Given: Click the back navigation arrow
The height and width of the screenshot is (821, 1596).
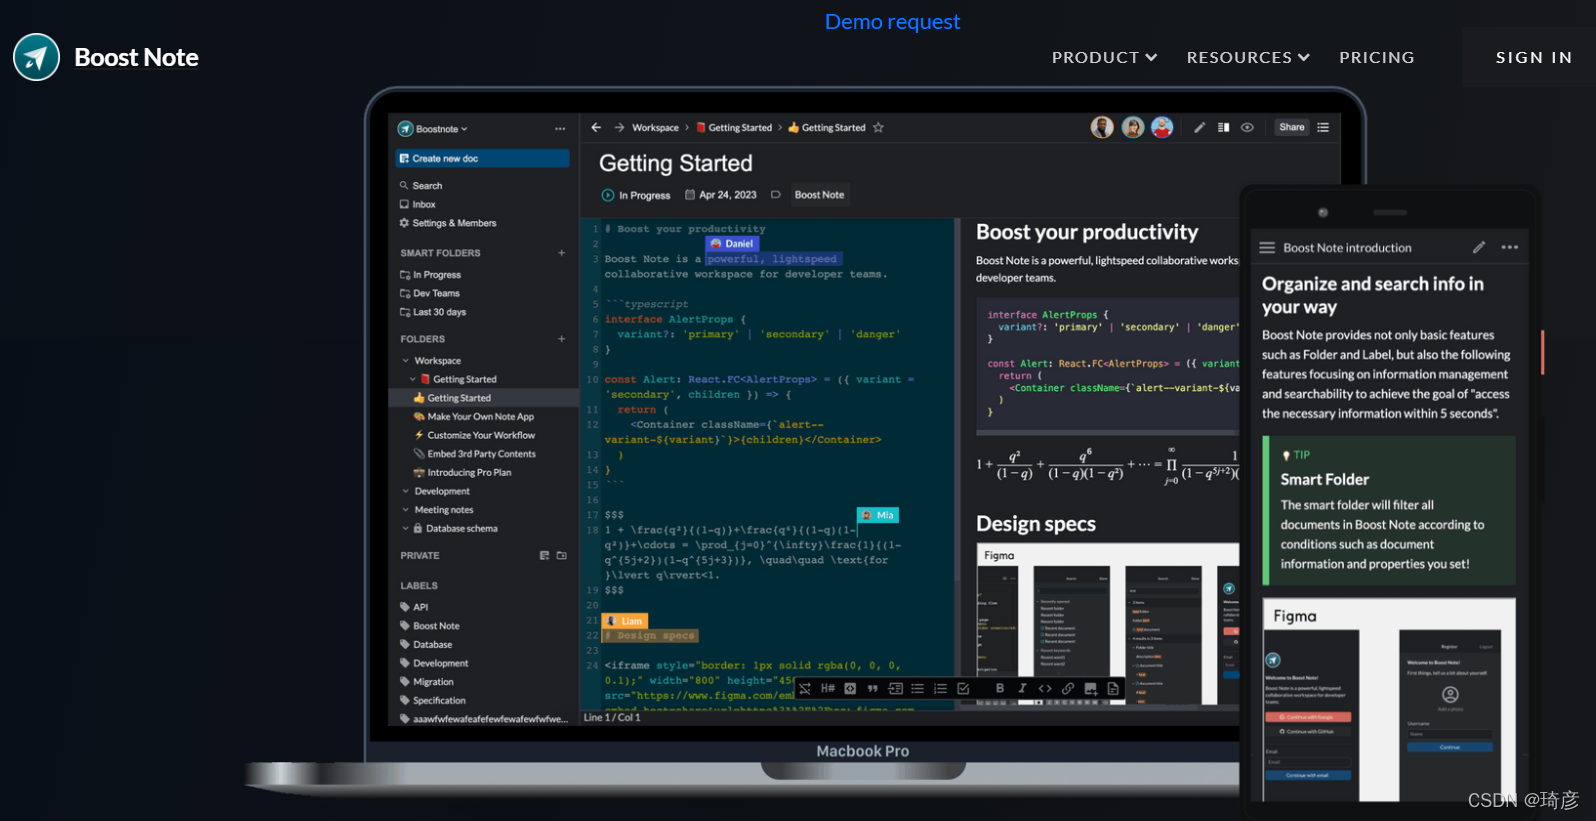Looking at the screenshot, I should (x=596, y=128).
